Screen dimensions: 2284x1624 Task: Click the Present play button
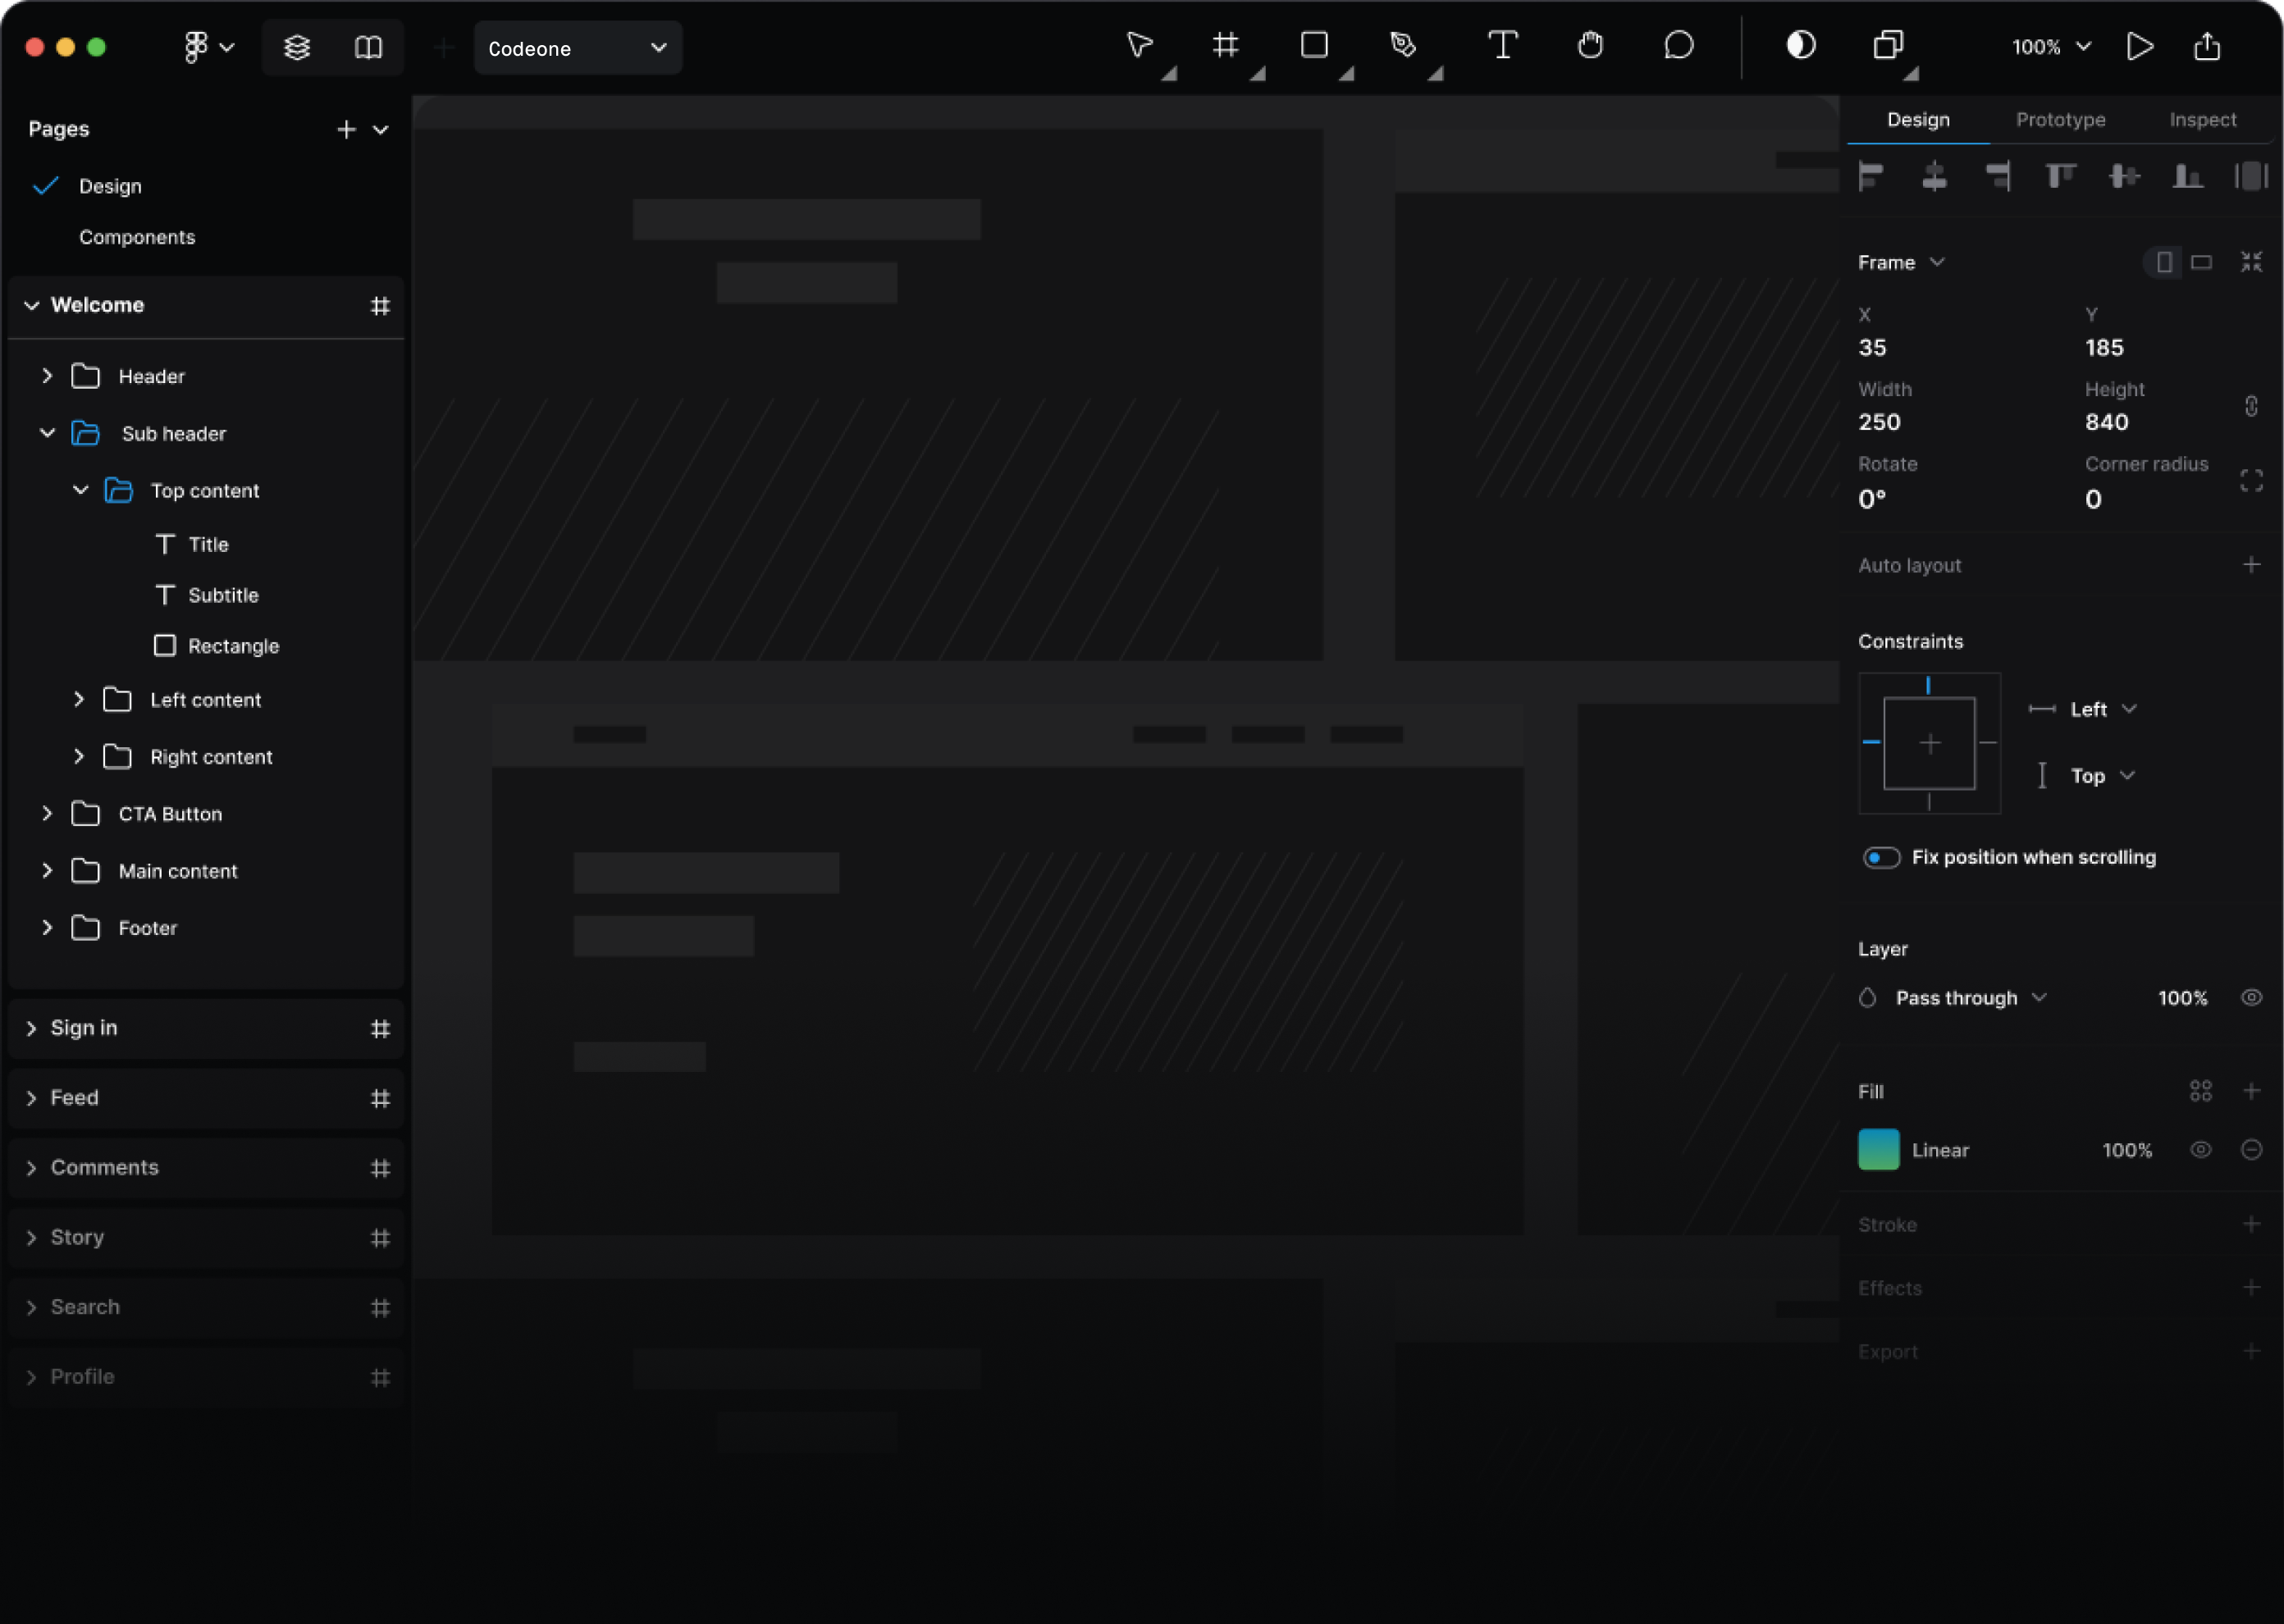pos(2140,46)
